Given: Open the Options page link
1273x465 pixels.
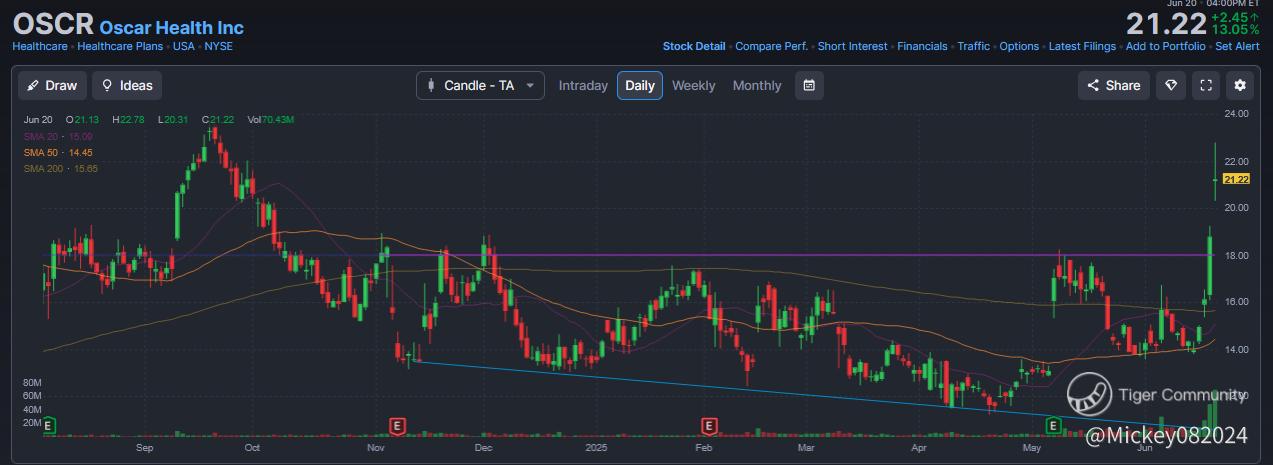Looking at the screenshot, I should coord(1019,46).
